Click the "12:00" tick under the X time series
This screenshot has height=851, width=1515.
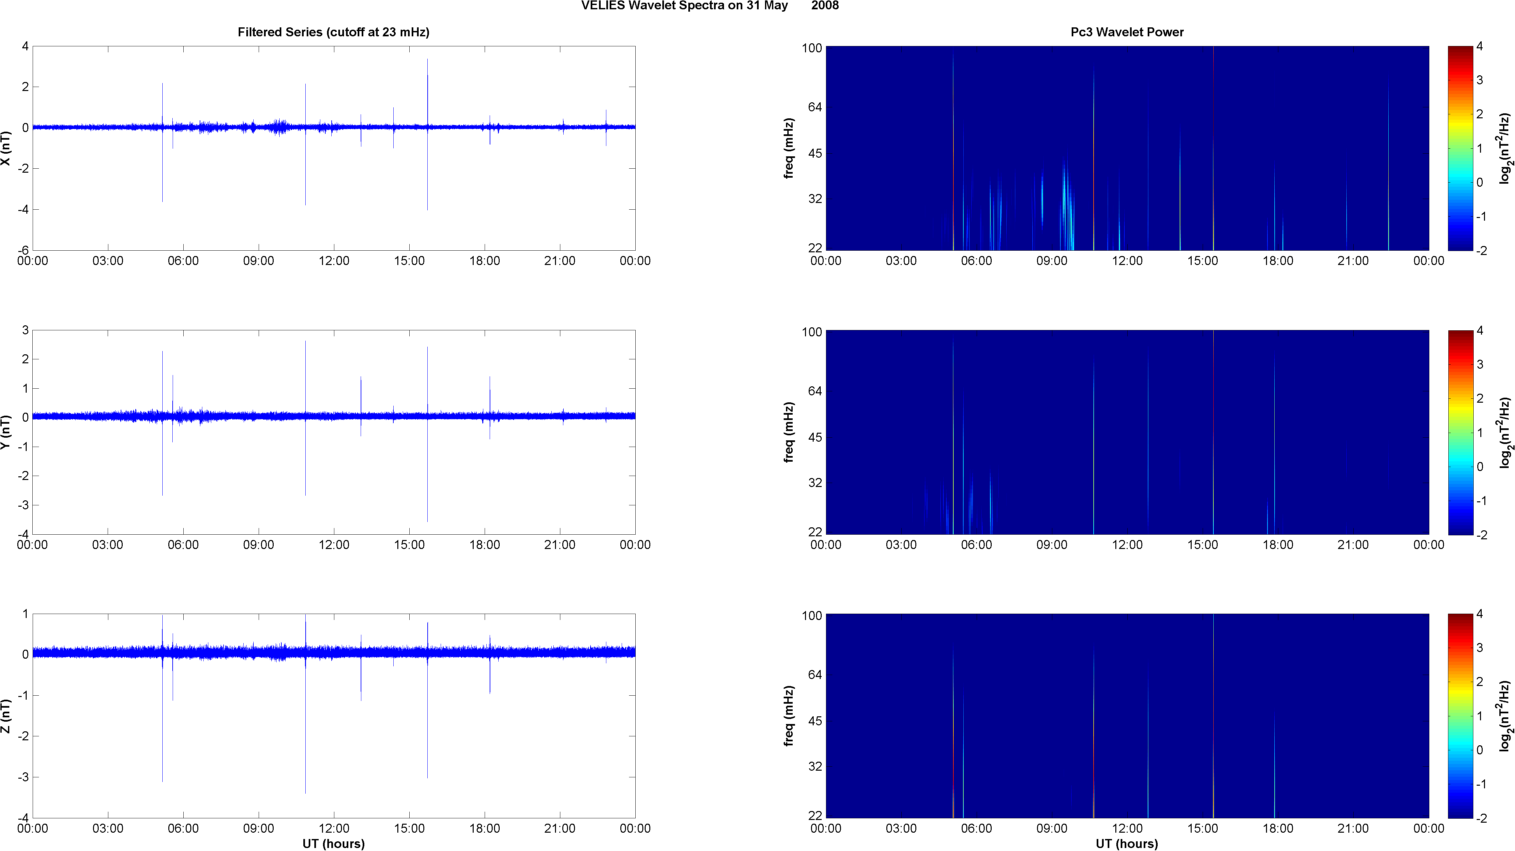pos(334,261)
